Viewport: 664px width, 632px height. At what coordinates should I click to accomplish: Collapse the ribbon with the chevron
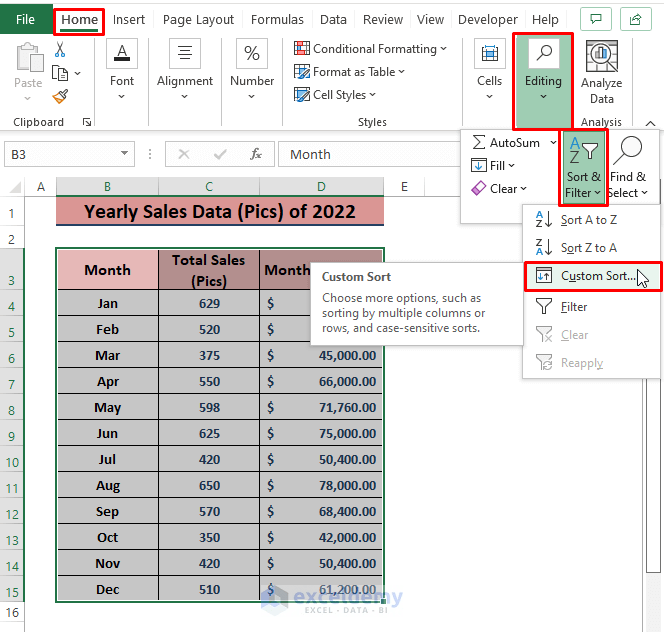pos(650,123)
